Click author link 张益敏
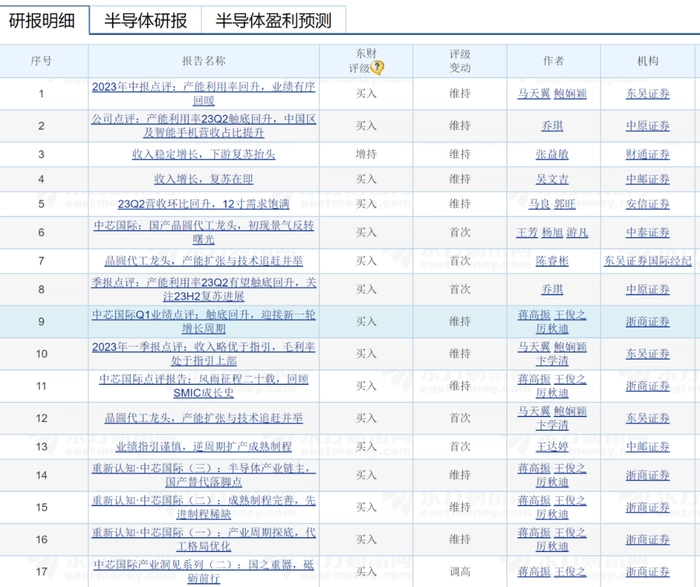Viewport: 700px width, 587px height. click(x=553, y=154)
